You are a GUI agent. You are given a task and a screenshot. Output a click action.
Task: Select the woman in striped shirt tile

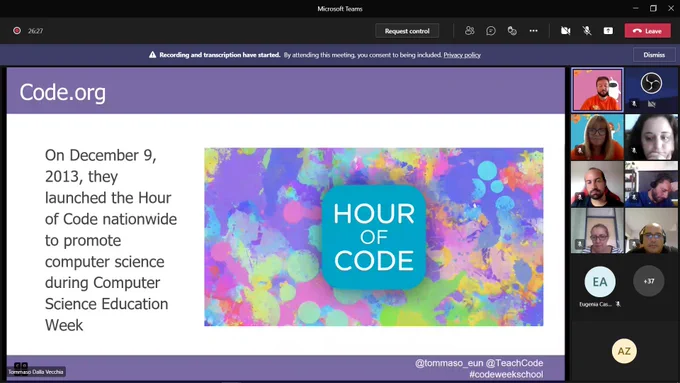pos(597,231)
